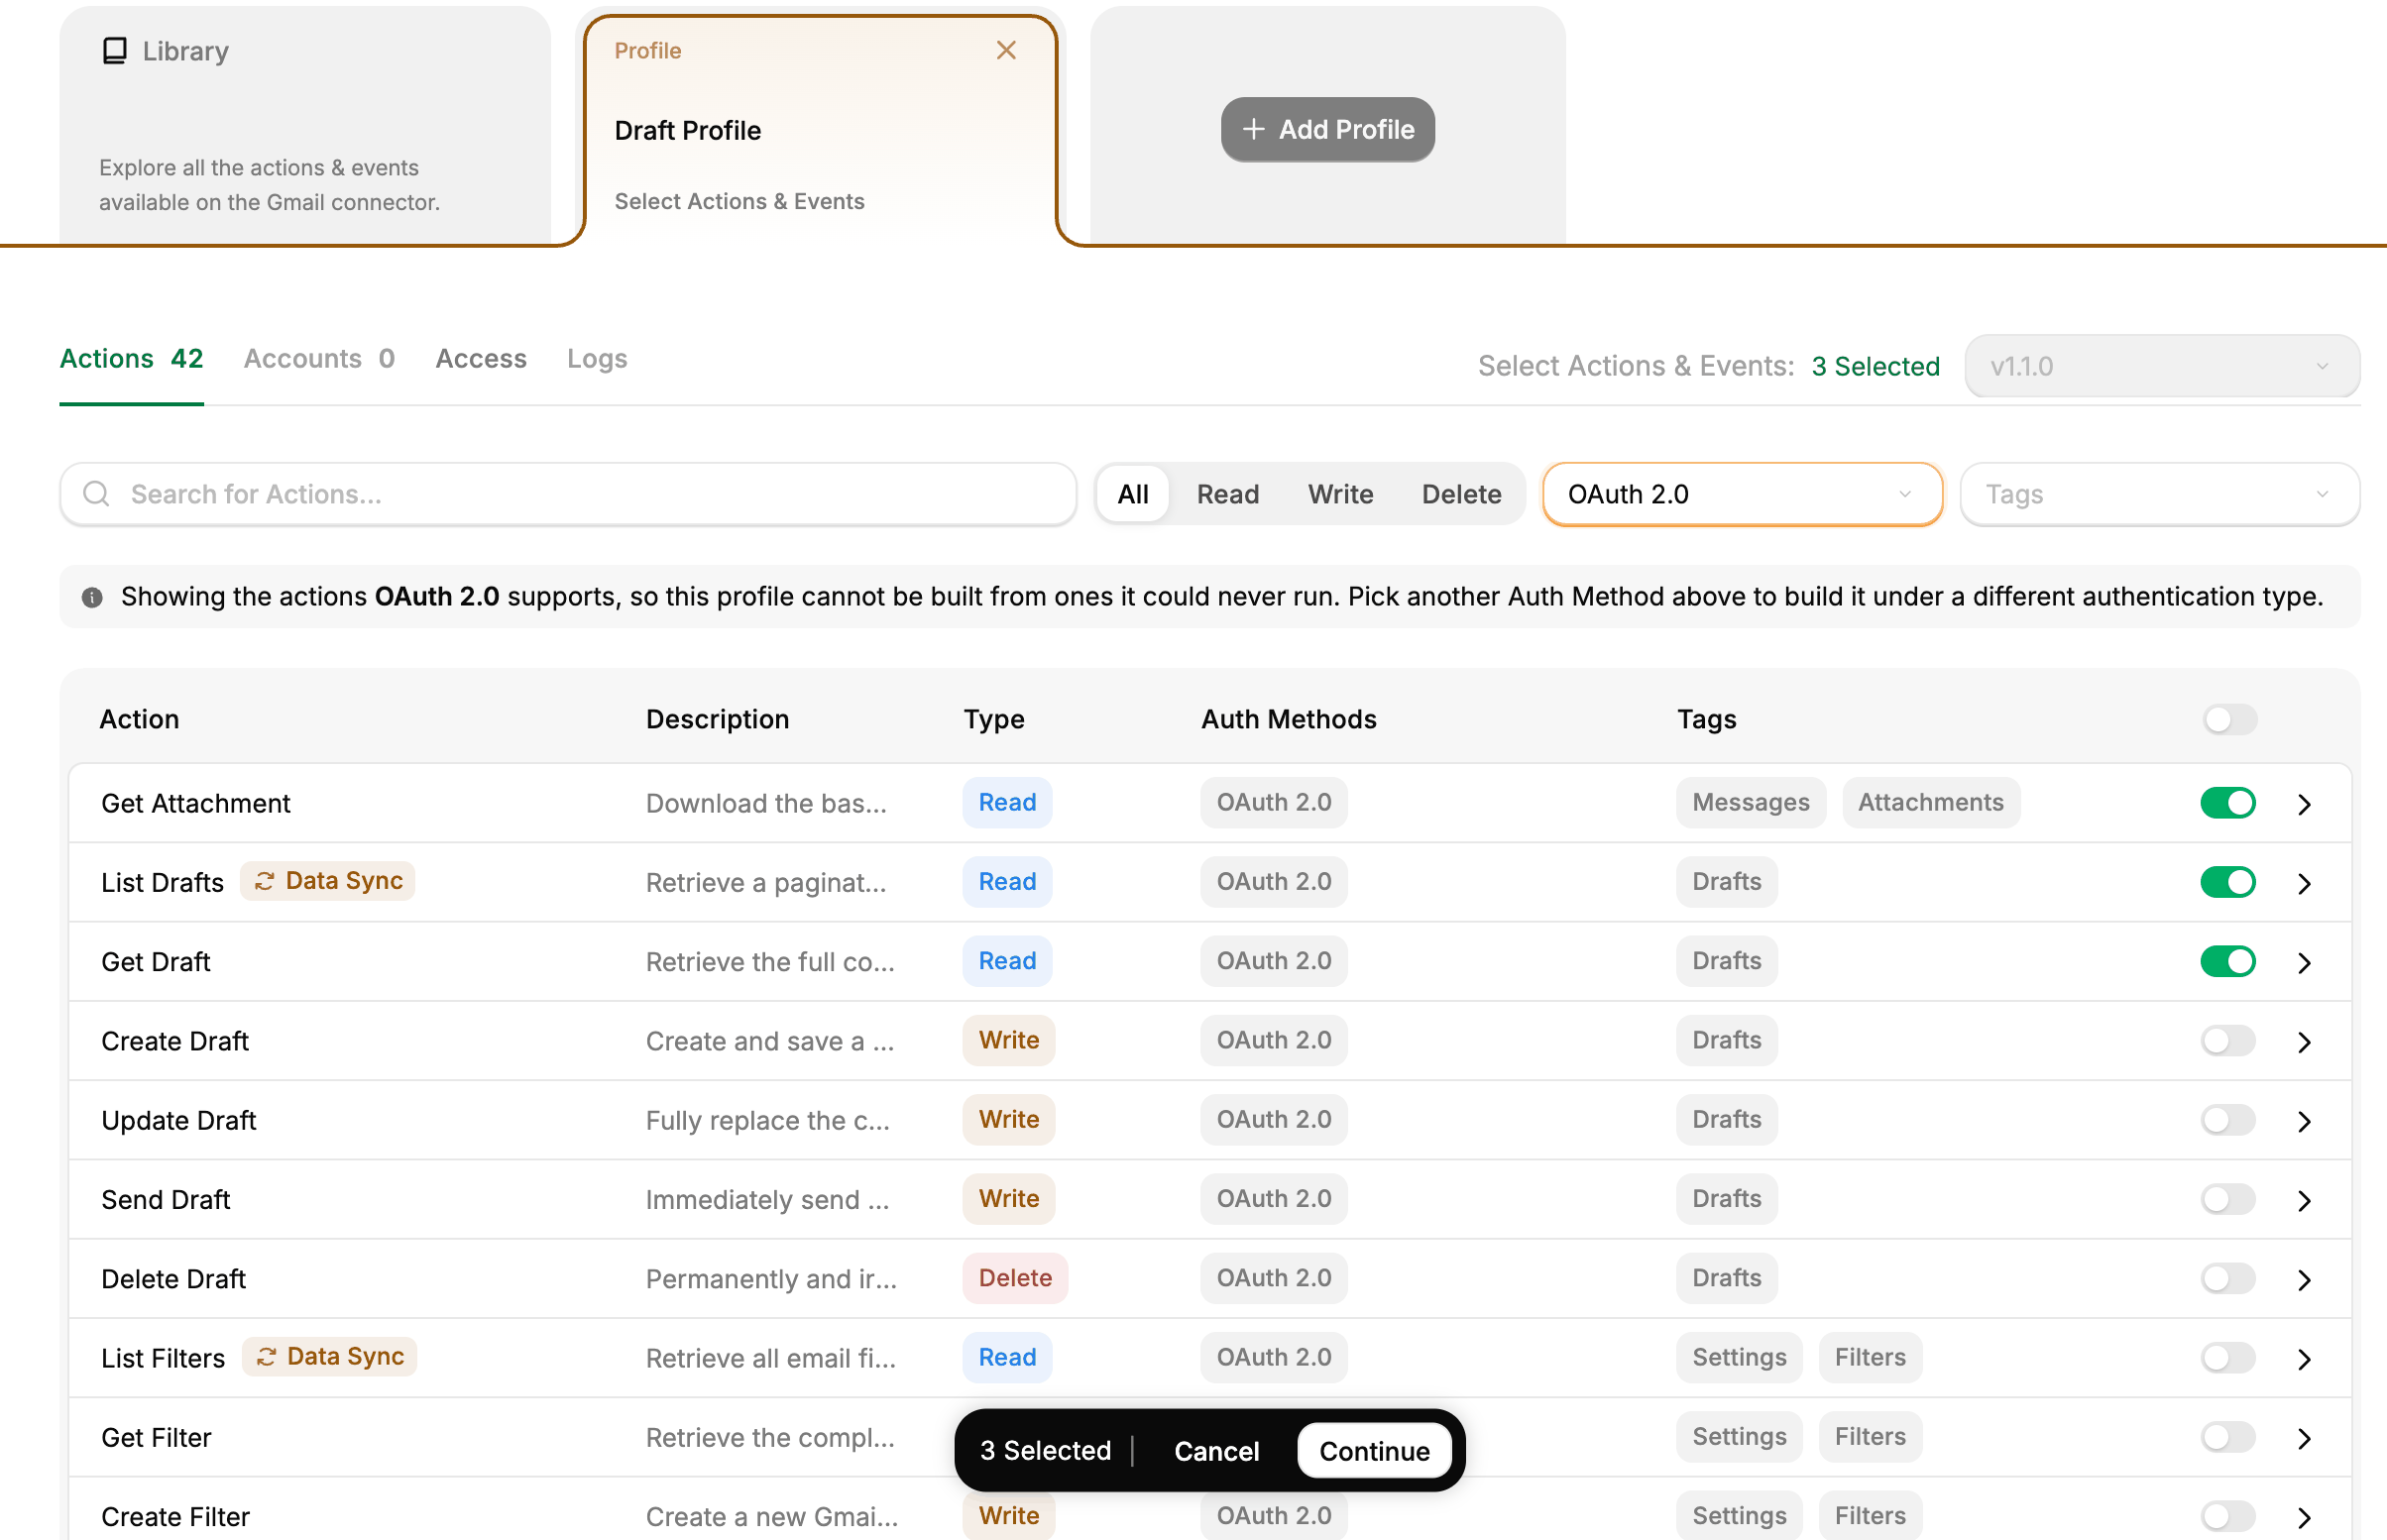The width and height of the screenshot is (2387, 1540).
Task: Open Update Draft details chevron
Action: click(2304, 1120)
